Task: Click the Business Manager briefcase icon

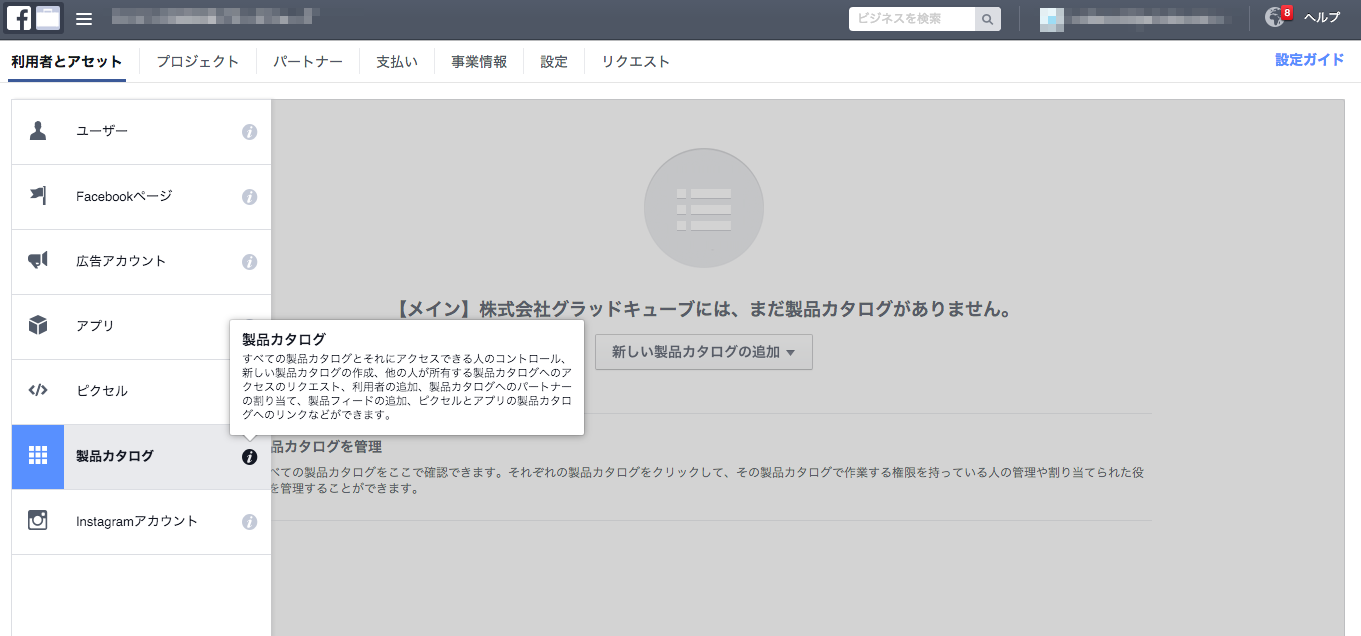Action: click(x=48, y=18)
